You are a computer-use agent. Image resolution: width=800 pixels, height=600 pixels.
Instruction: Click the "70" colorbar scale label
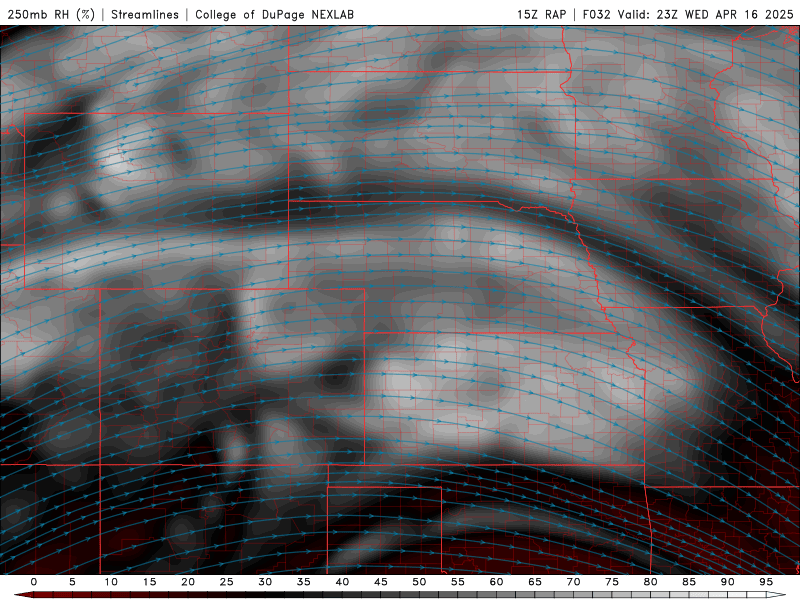coord(573,582)
